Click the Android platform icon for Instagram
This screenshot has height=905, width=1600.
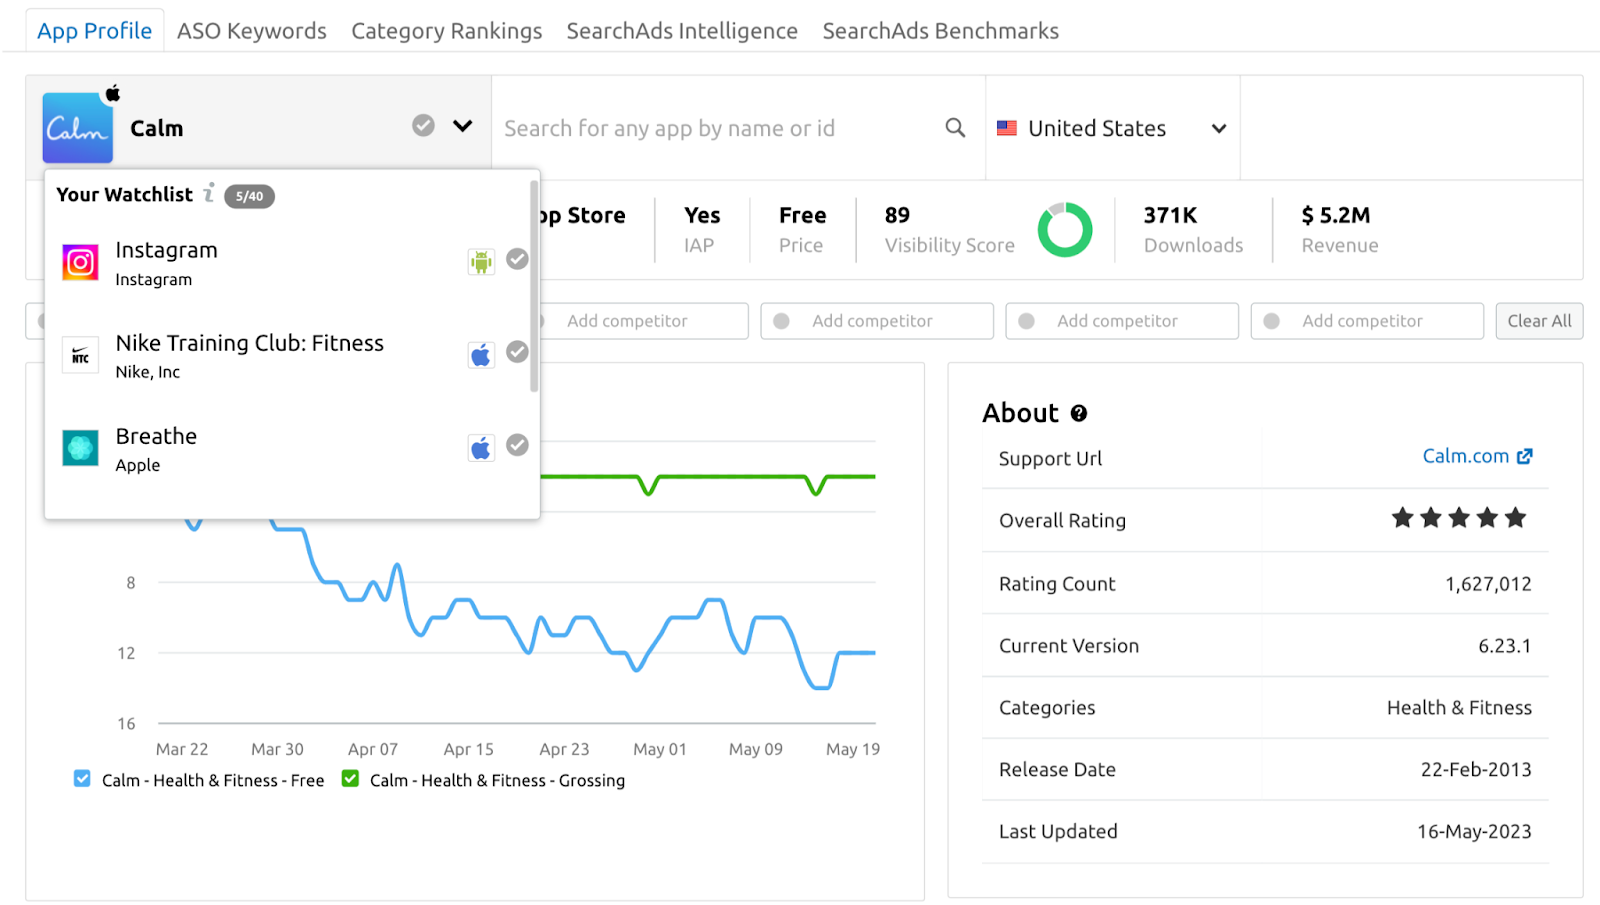[x=481, y=262]
